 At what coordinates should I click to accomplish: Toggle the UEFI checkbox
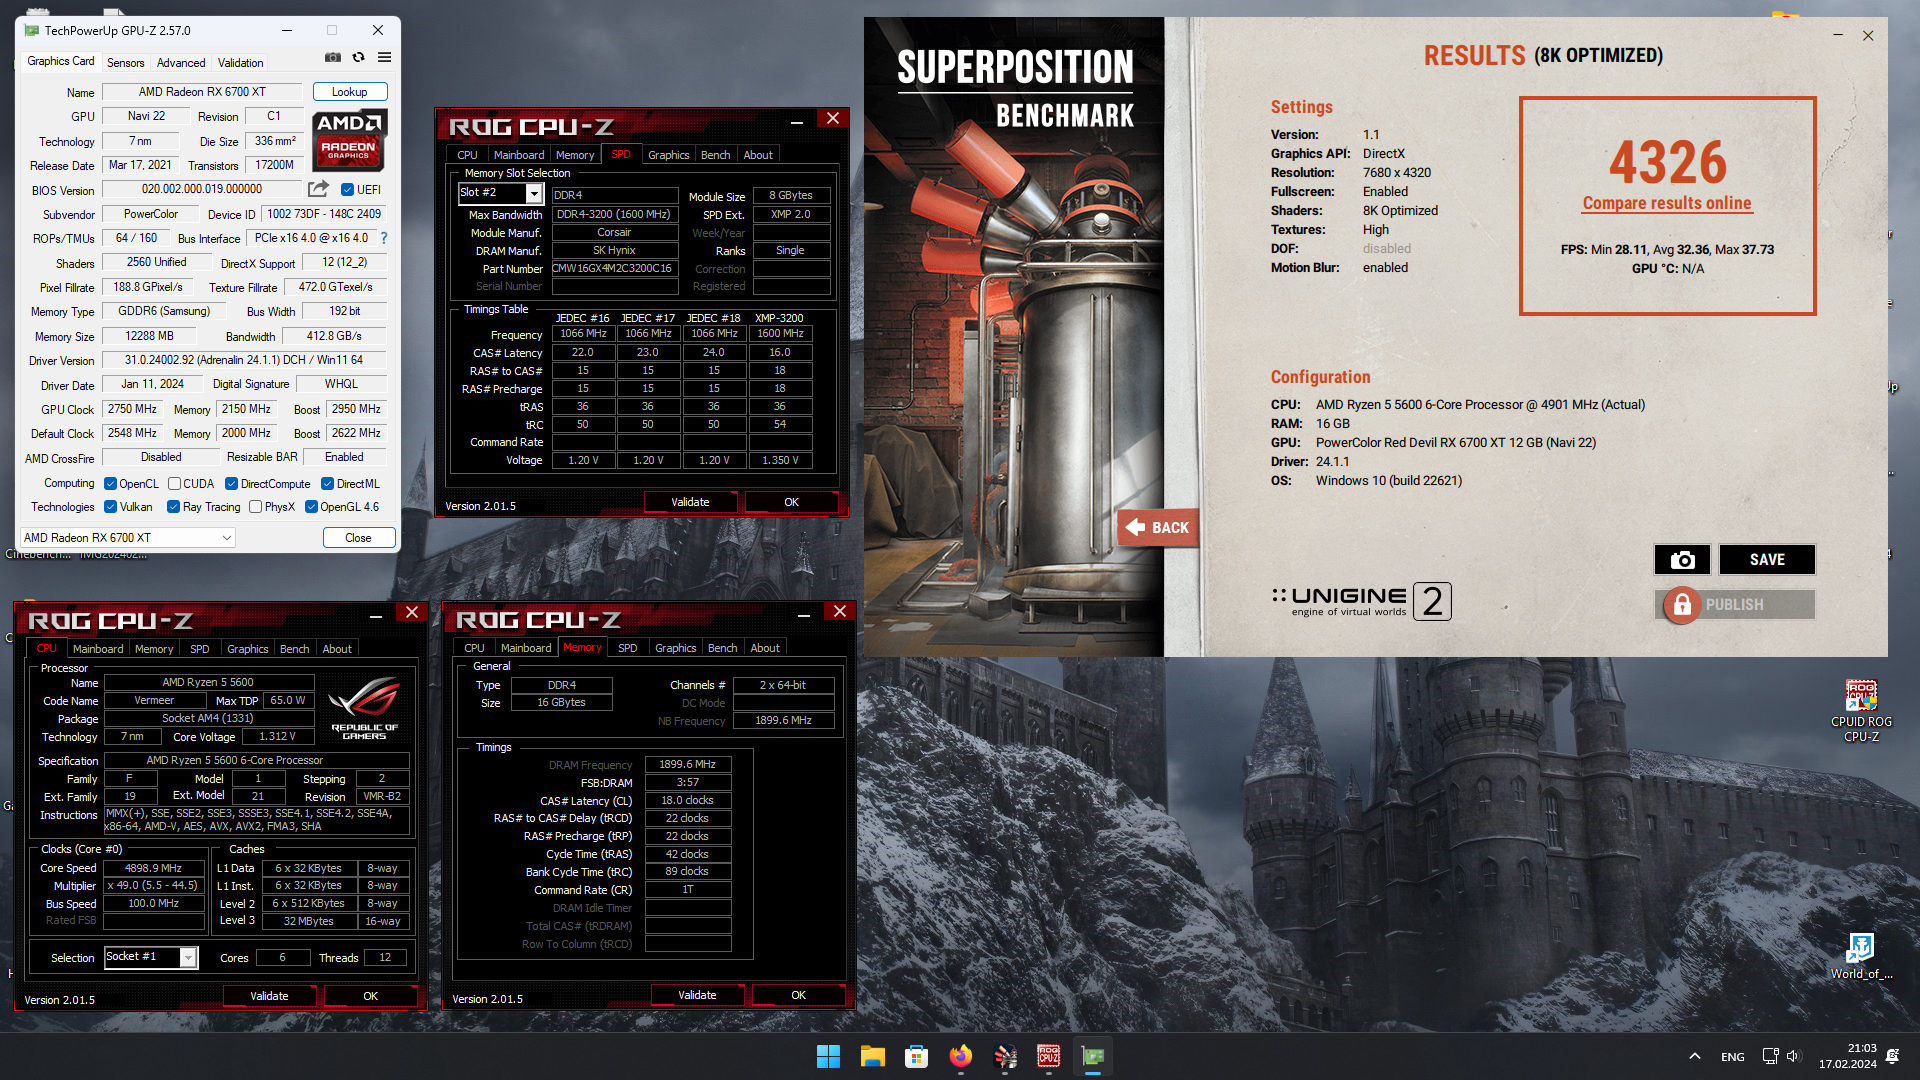click(x=347, y=189)
